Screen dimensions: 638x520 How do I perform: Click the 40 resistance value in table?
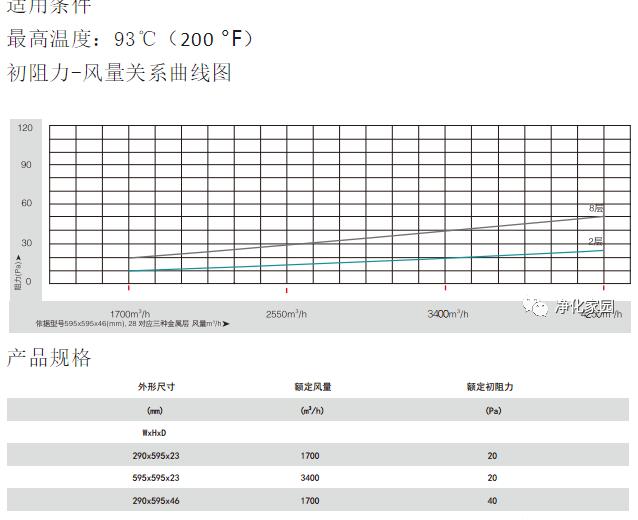click(x=492, y=501)
